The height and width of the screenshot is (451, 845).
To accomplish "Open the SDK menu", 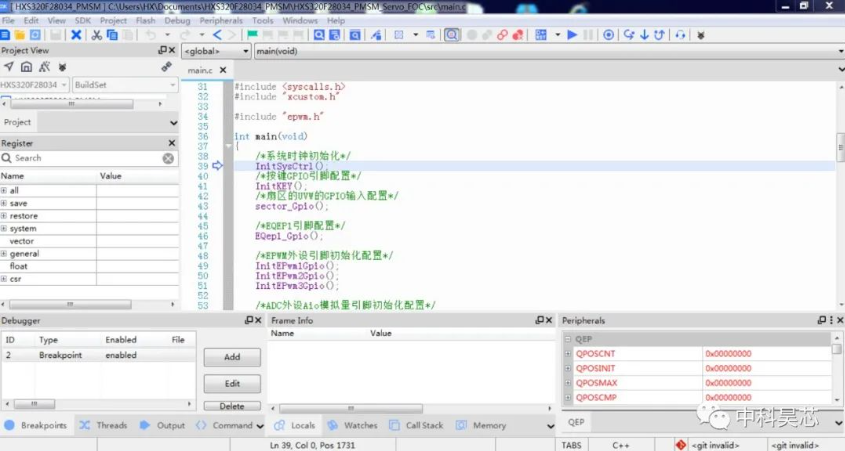I will (83, 20).
